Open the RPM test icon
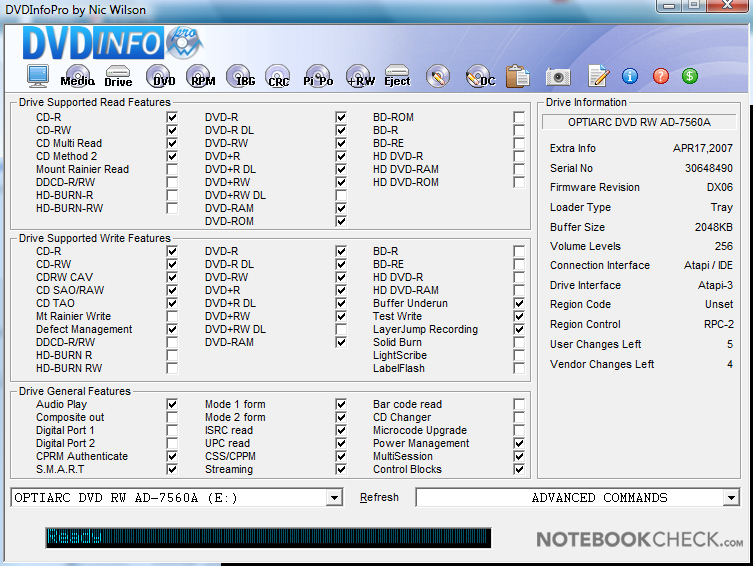Image resolution: width=753 pixels, height=566 pixels. click(x=201, y=76)
